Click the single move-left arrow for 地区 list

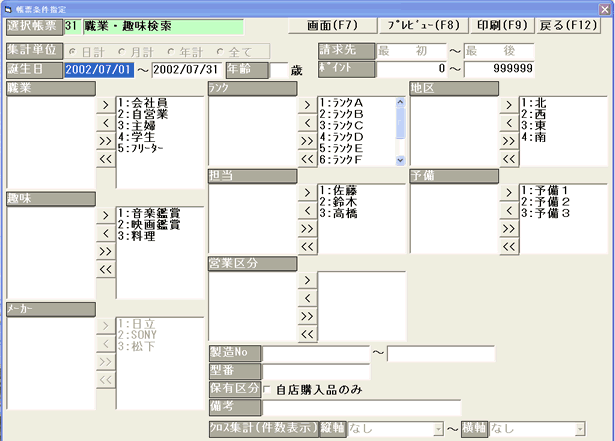(509, 122)
